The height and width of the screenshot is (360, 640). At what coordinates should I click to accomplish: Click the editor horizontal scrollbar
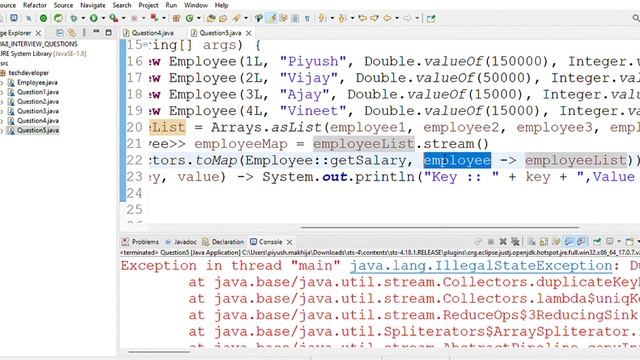pyautogui.click(x=440, y=227)
